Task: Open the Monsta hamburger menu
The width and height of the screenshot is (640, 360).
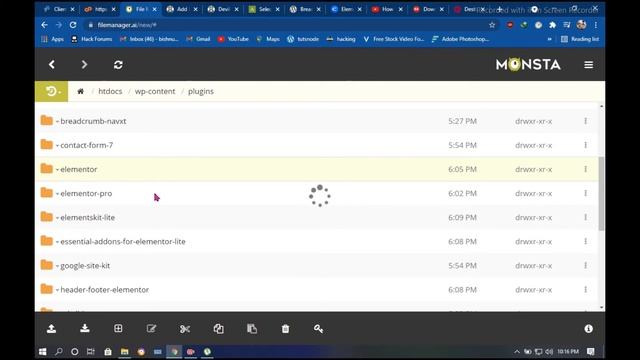Action: point(588,64)
